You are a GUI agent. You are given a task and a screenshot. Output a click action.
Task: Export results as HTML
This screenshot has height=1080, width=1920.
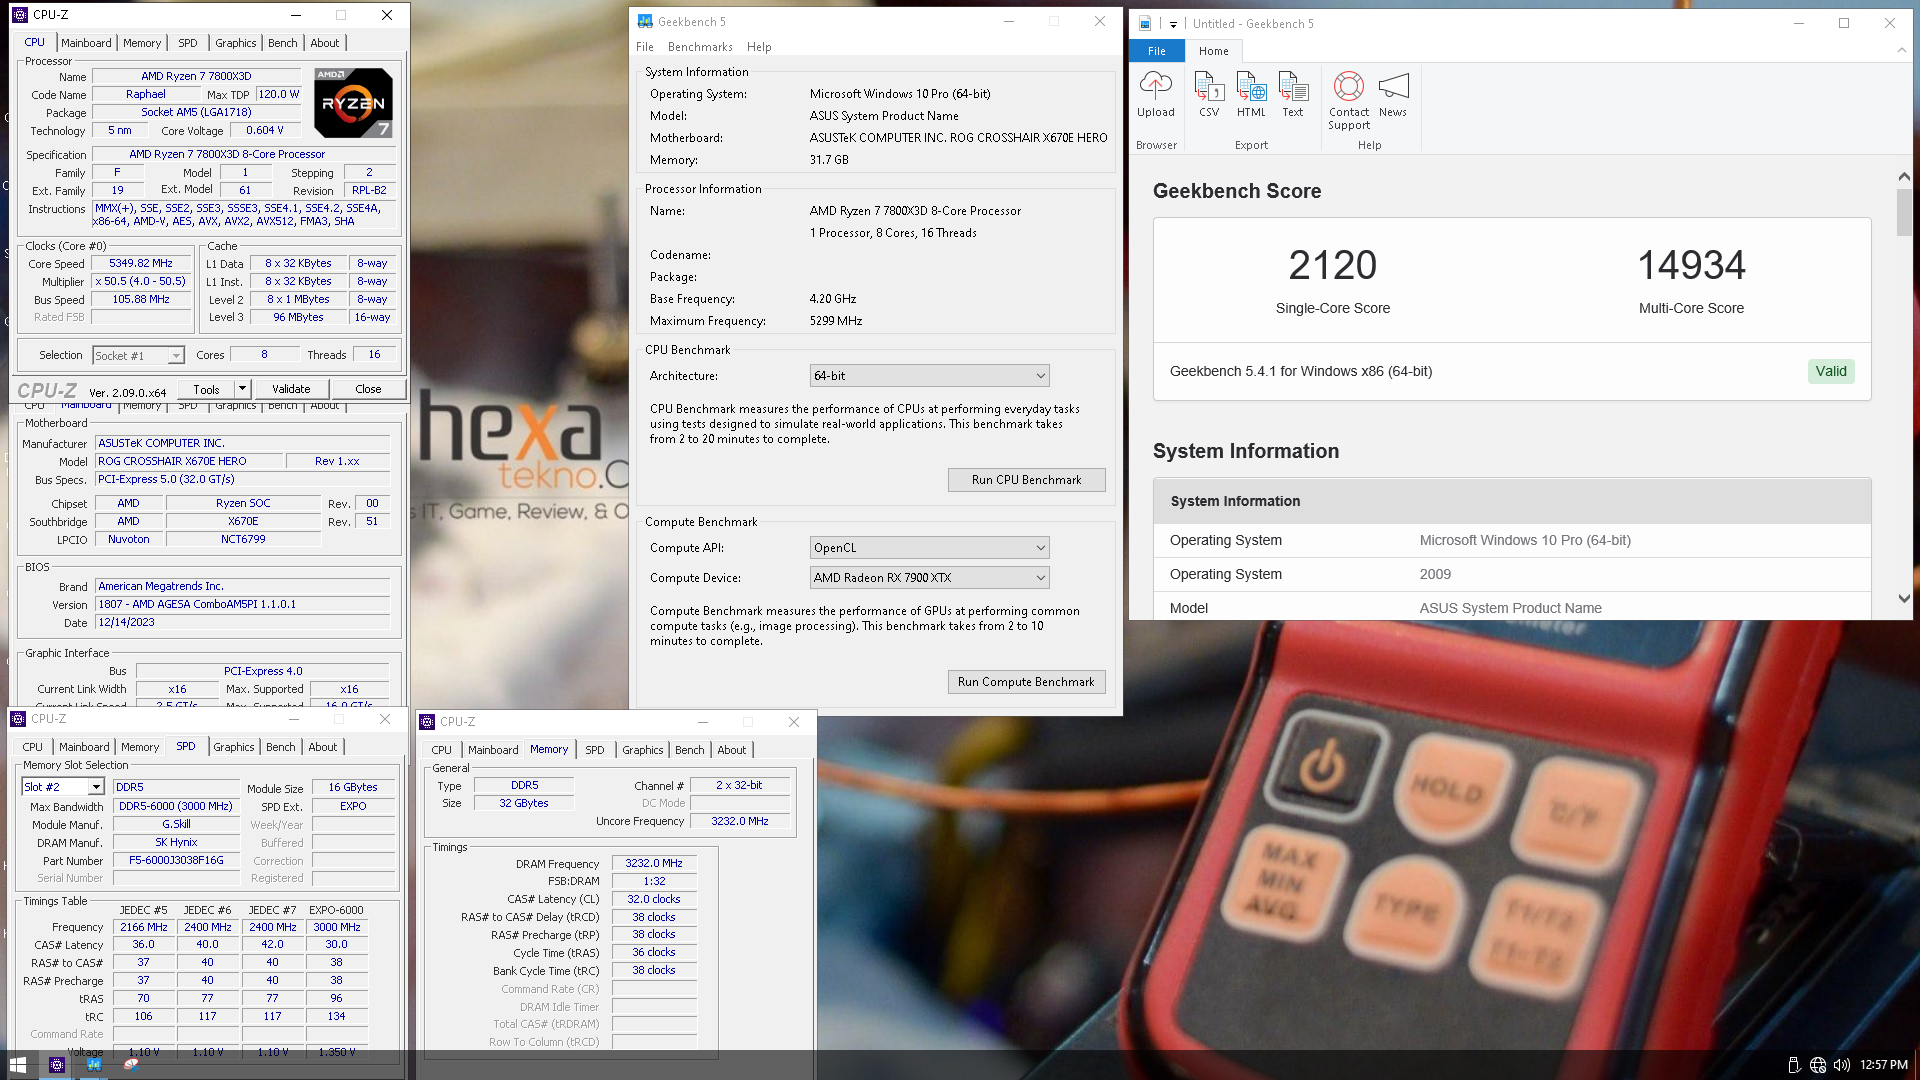click(1251, 87)
